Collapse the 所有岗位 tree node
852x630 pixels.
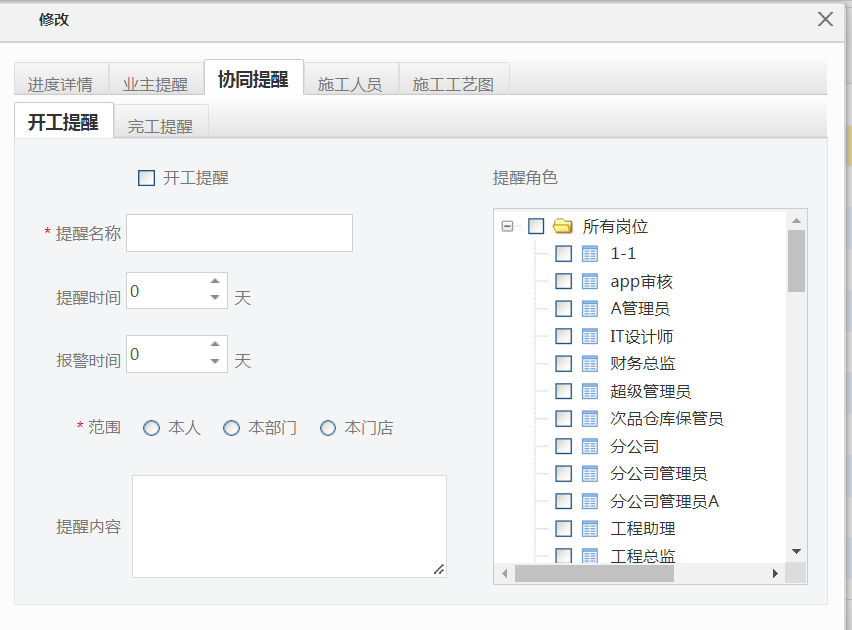pos(508,227)
